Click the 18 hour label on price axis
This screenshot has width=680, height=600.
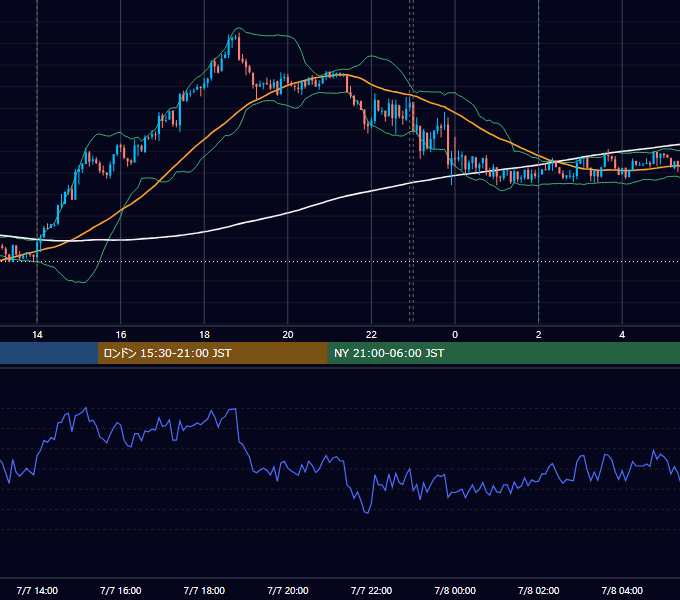204,335
